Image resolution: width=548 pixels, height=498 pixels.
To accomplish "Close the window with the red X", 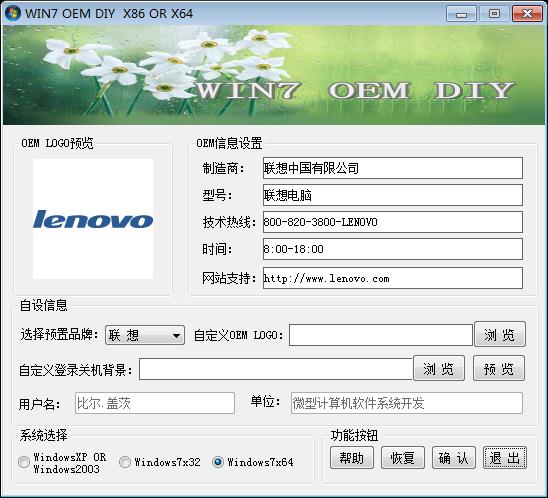I will tap(527, 14).
